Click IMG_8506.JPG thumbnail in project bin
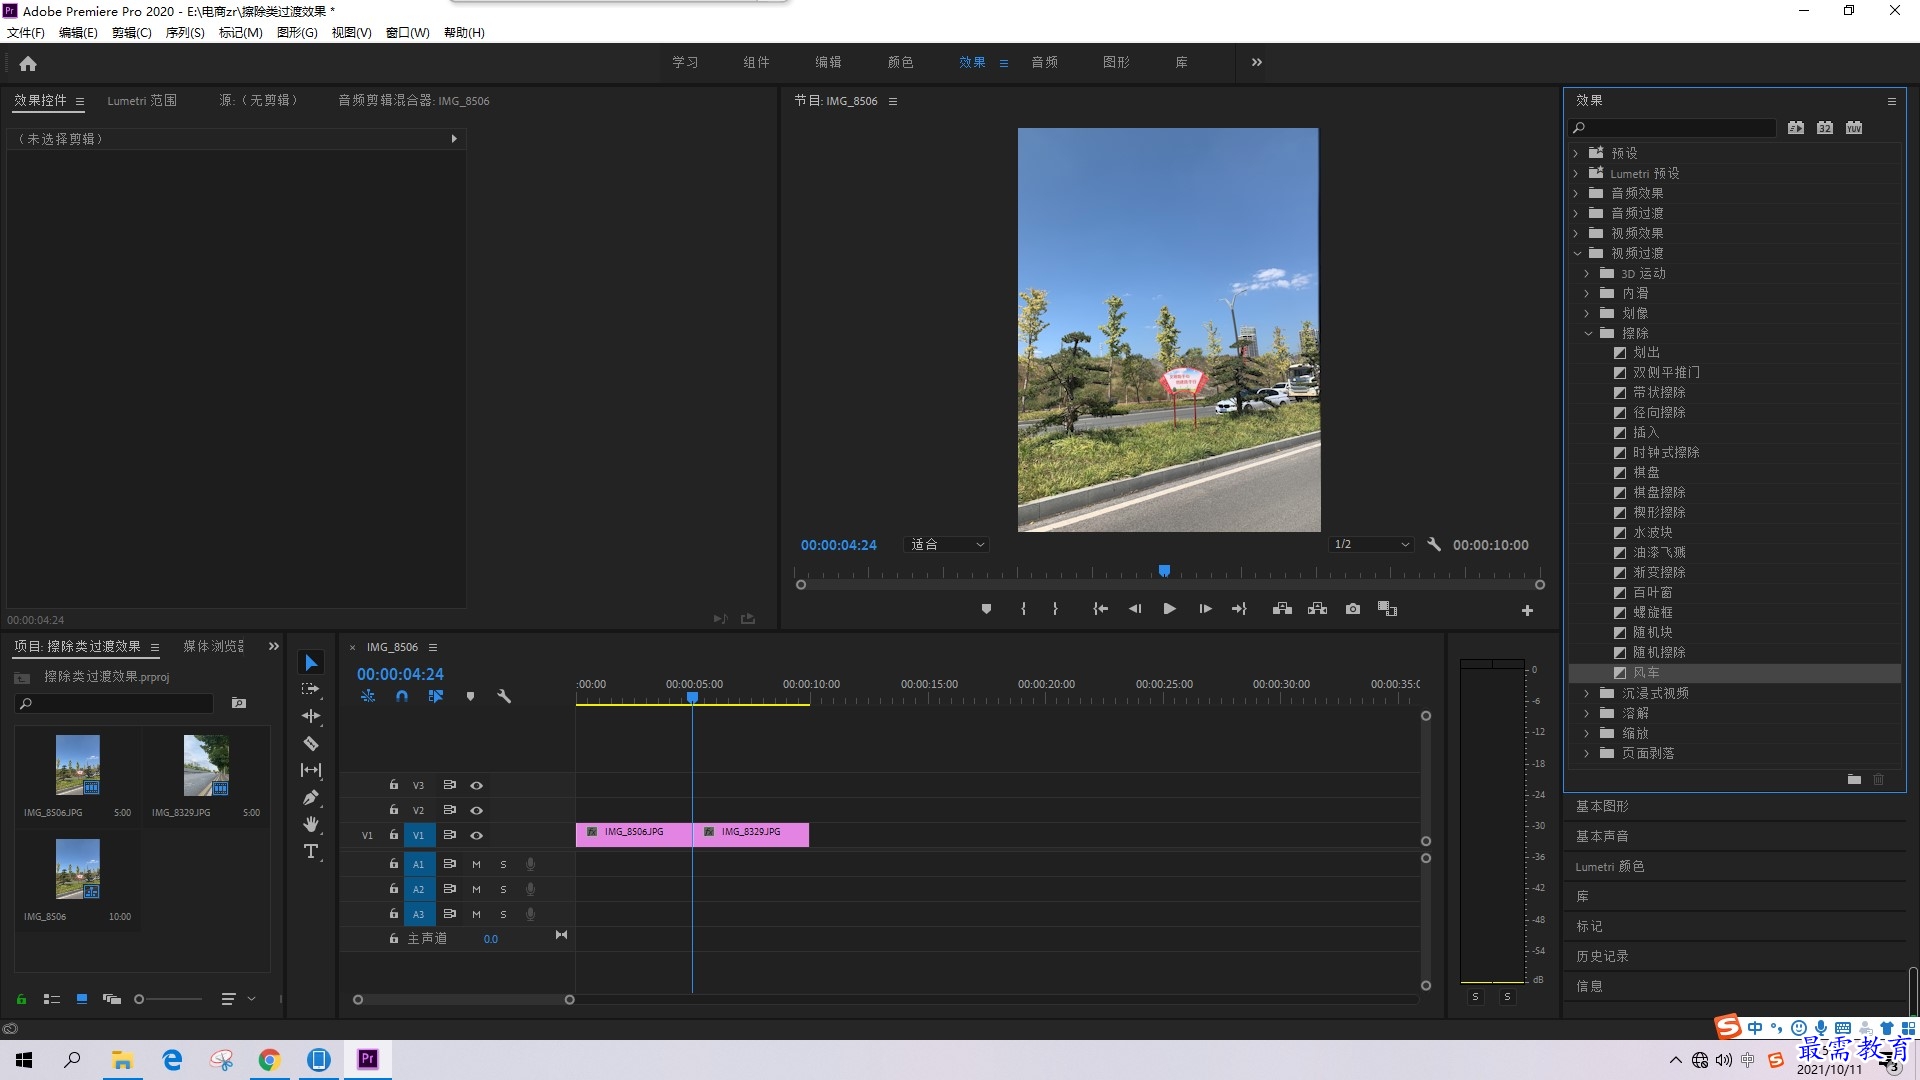 (77, 765)
